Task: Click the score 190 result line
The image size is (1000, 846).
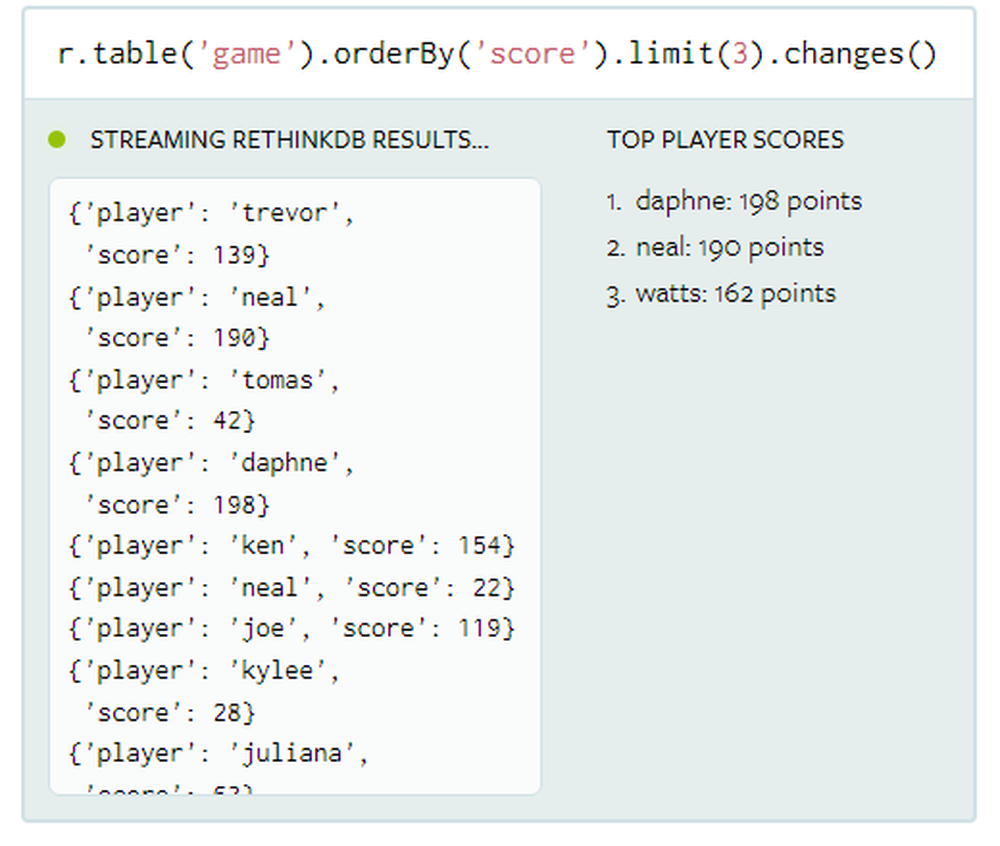Action: click(x=177, y=338)
